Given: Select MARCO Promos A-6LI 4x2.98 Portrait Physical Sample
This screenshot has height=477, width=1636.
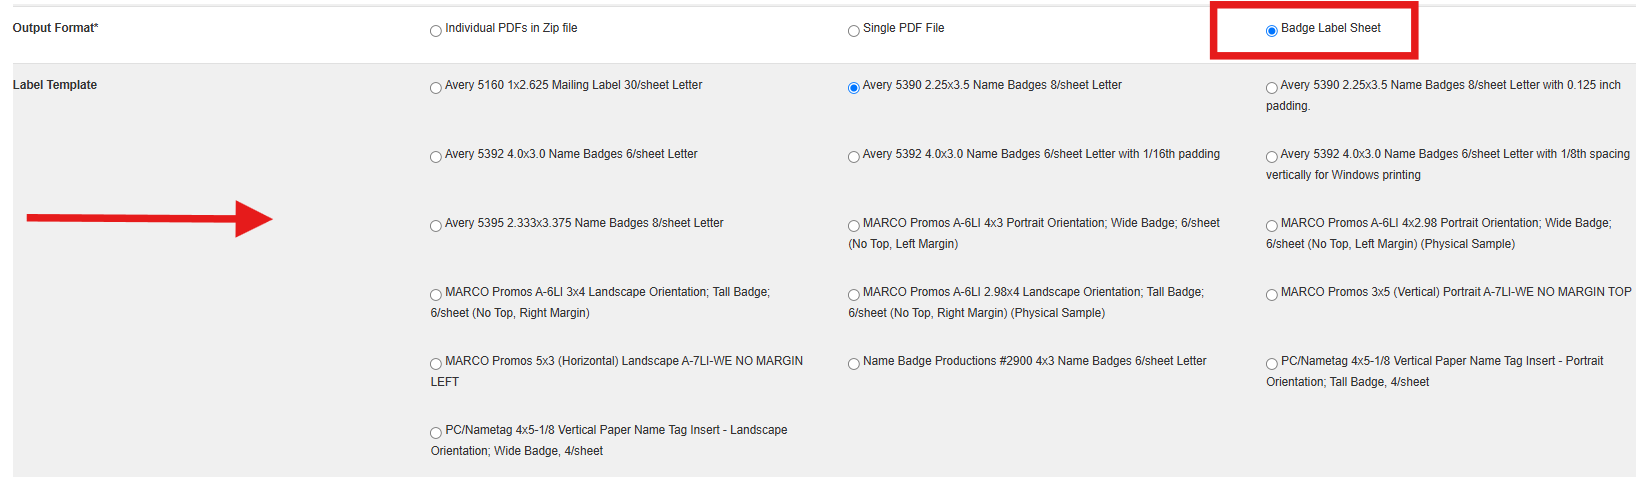Looking at the screenshot, I should click(x=1272, y=226).
